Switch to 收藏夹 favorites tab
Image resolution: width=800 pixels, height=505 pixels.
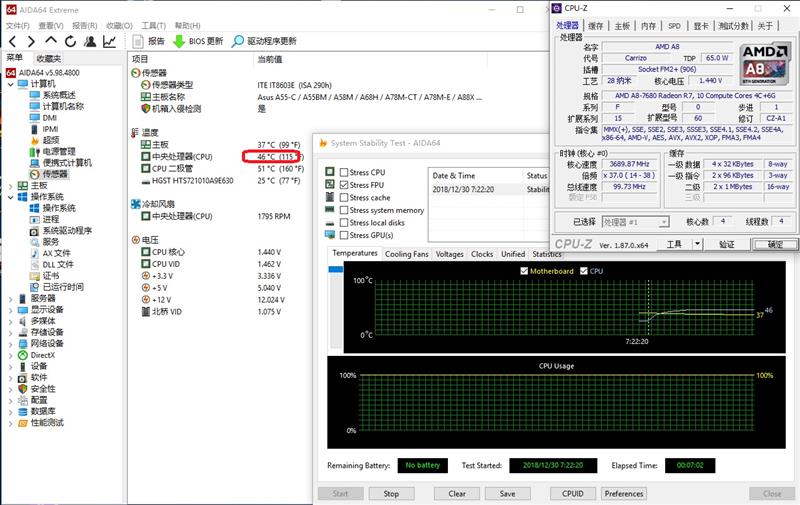click(x=49, y=59)
